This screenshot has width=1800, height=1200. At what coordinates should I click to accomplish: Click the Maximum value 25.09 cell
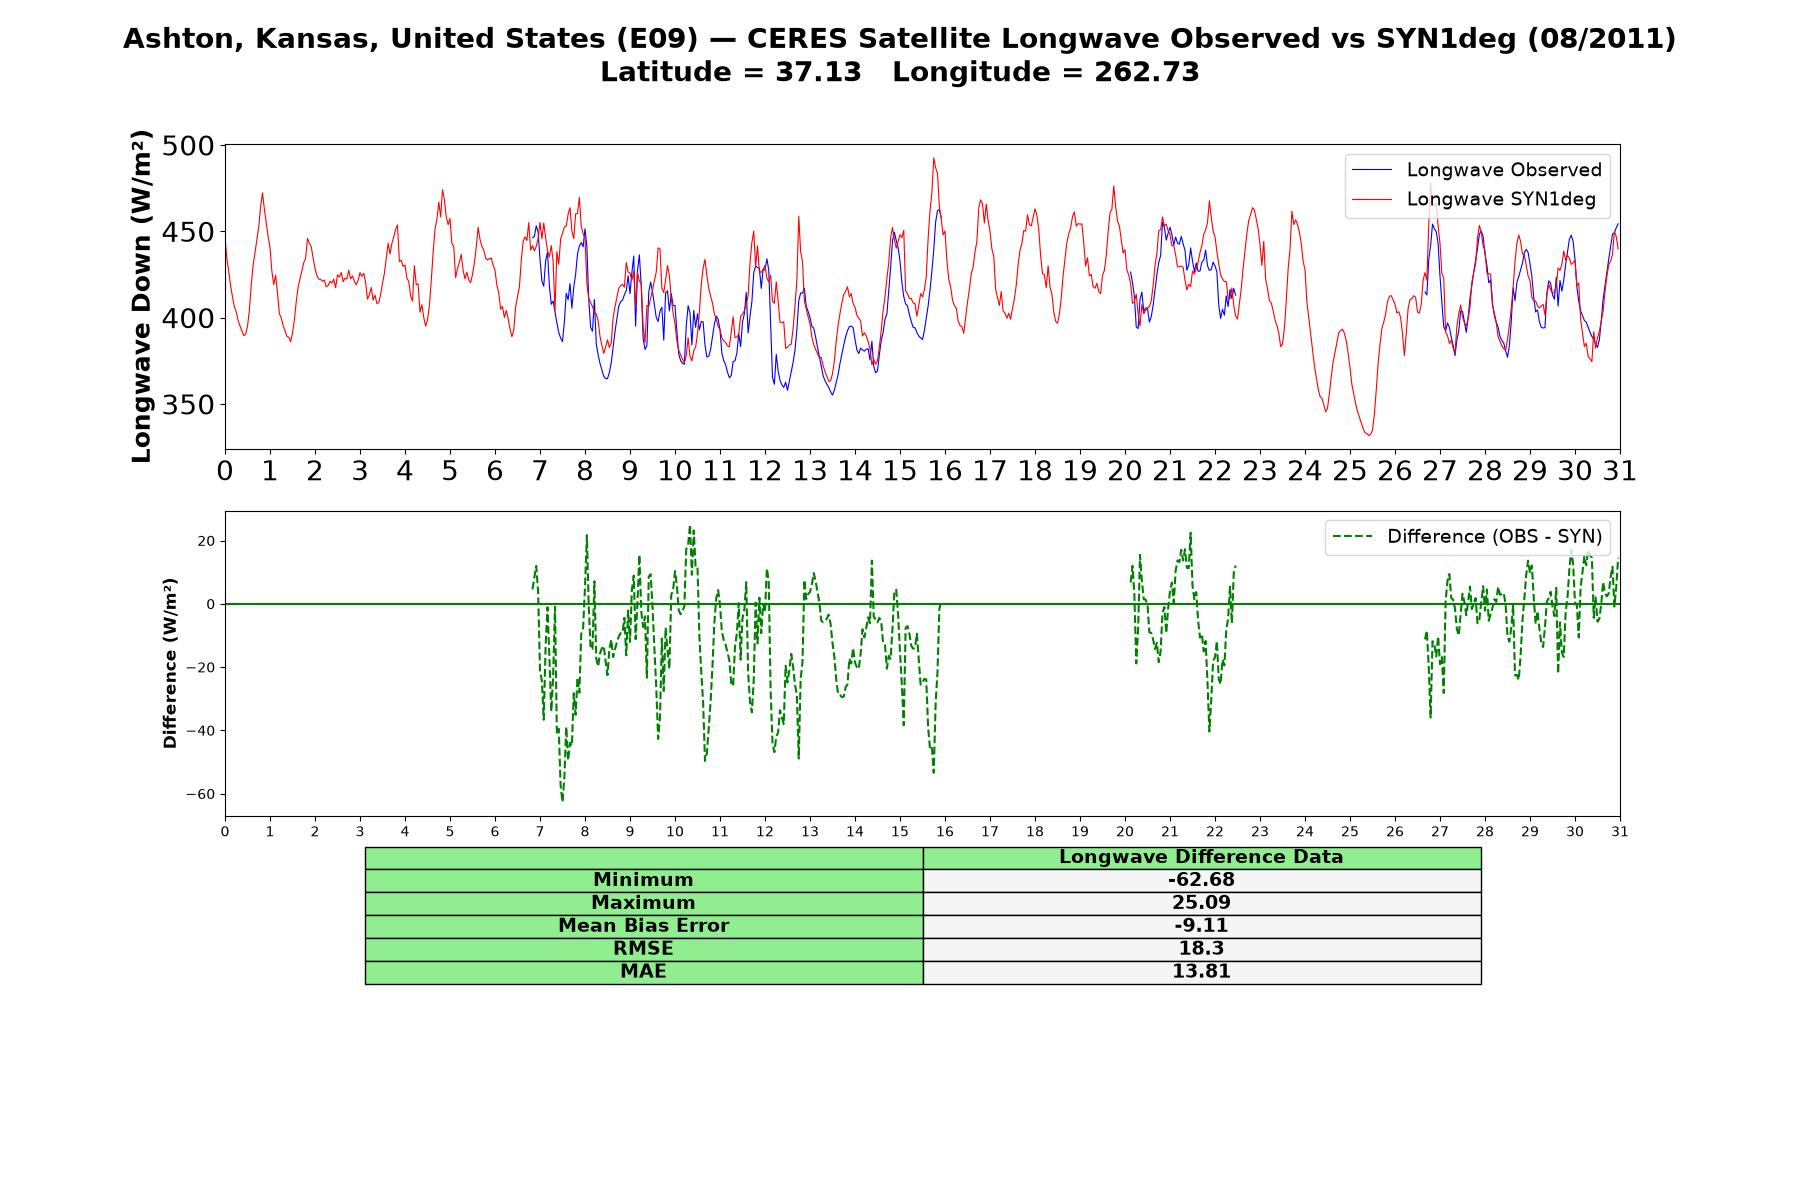(x=1202, y=903)
